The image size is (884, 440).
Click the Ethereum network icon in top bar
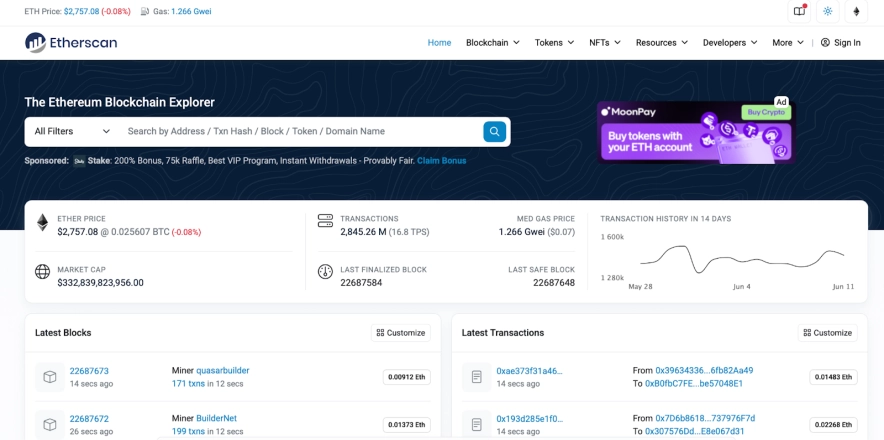tap(856, 11)
